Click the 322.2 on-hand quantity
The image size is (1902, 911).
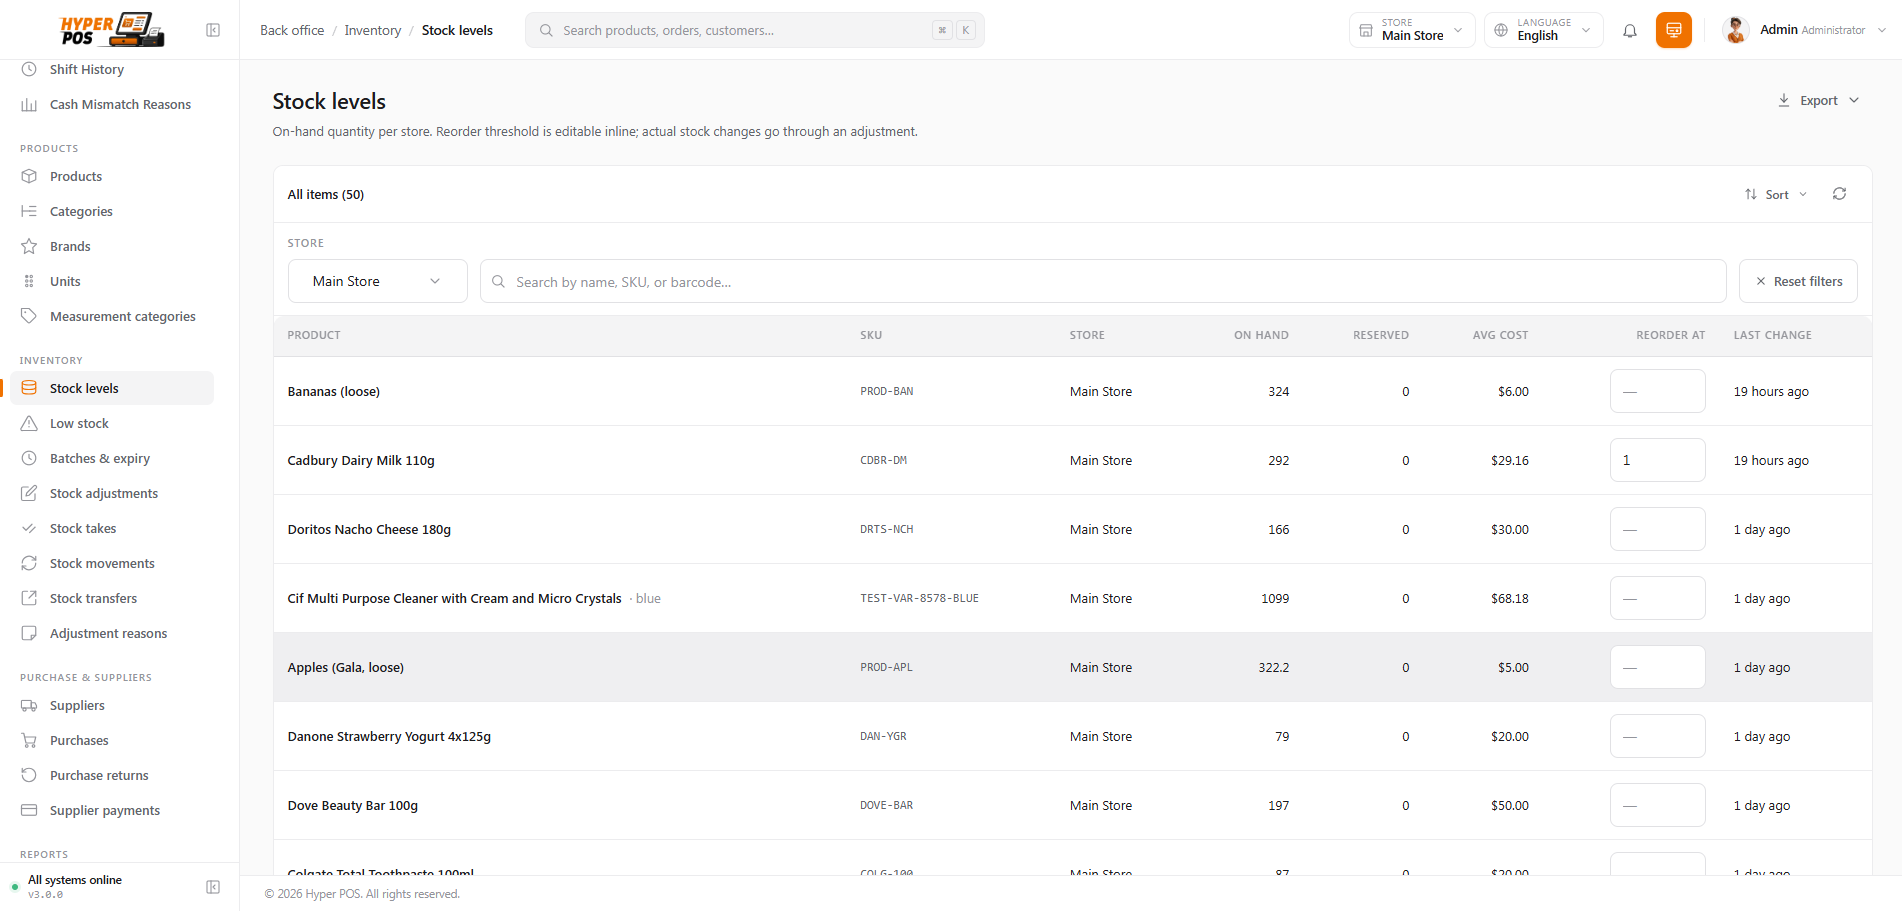tap(1274, 667)
